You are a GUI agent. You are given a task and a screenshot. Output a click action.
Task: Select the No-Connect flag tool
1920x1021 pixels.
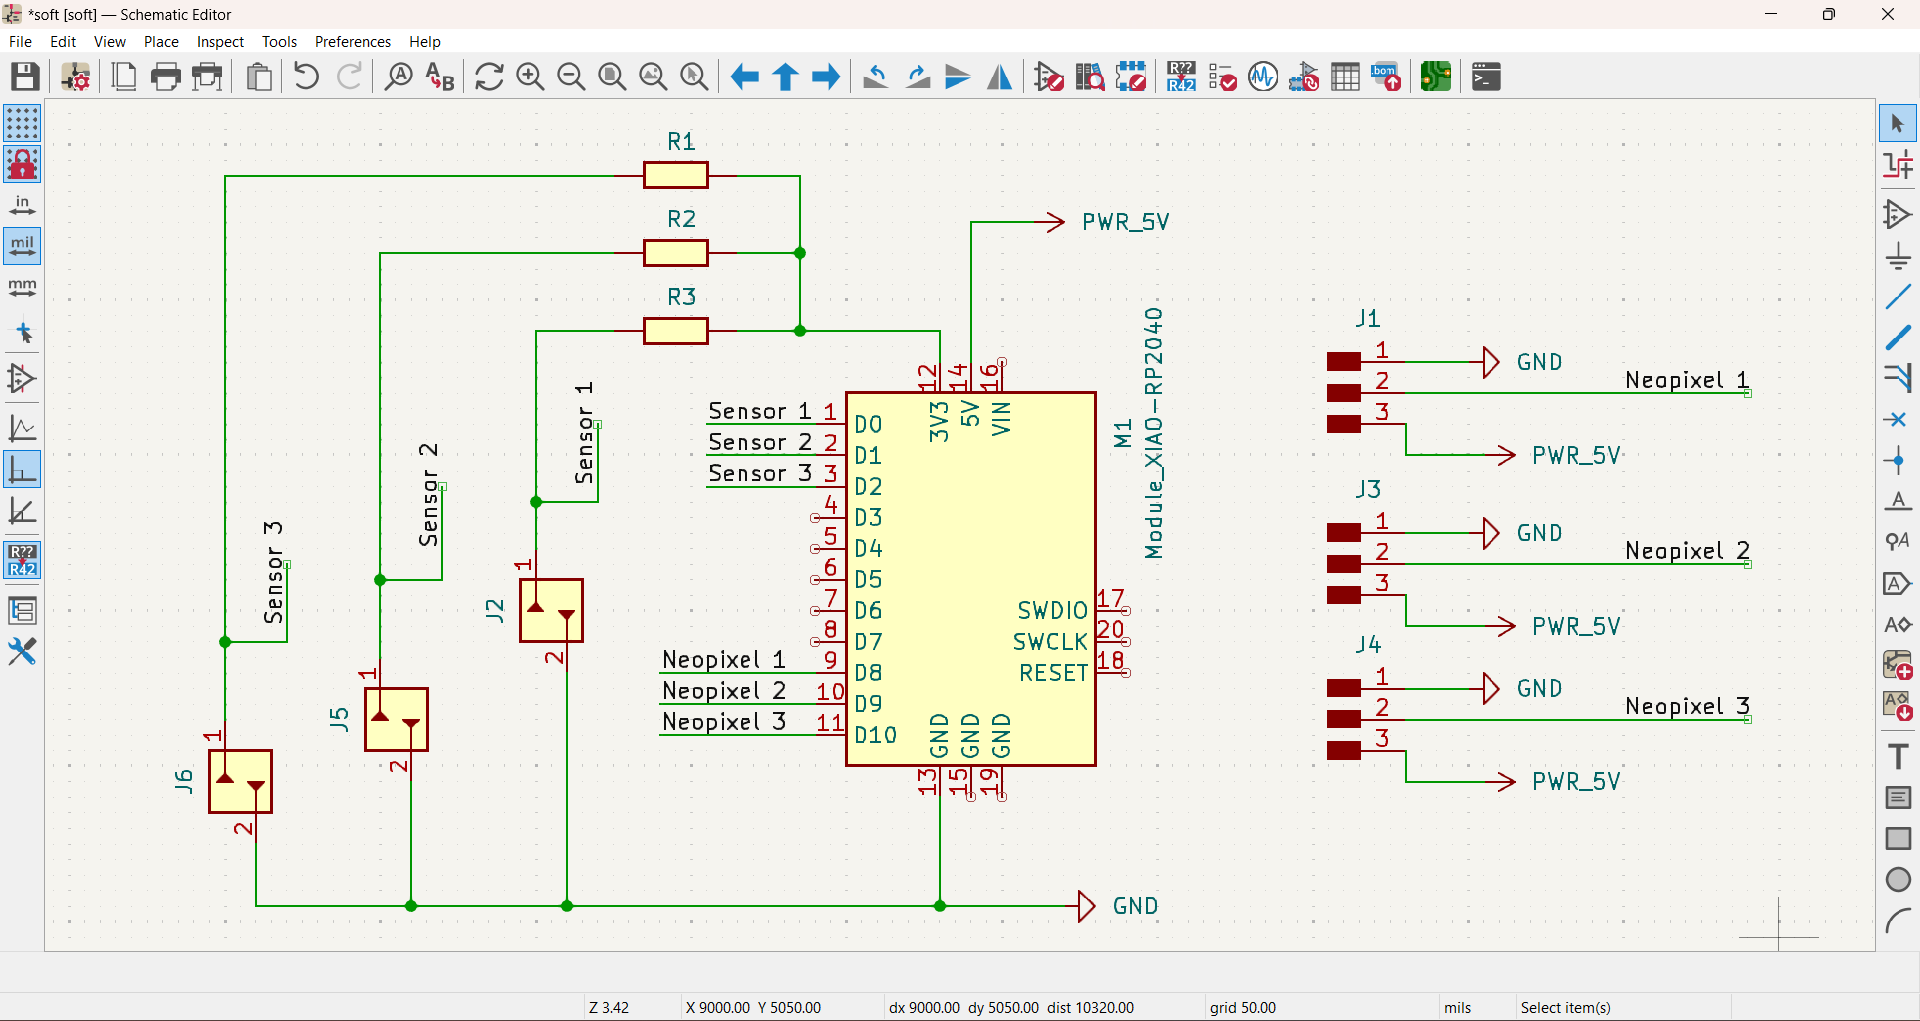pyautogui.click(x=1898, y=420)
